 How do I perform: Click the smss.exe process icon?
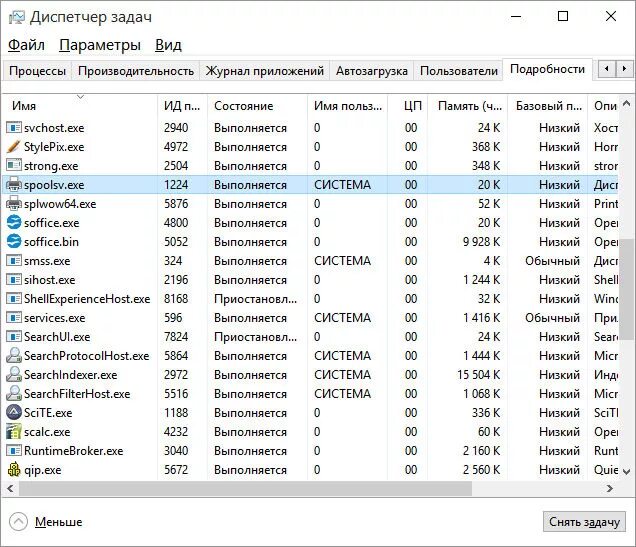pos(13,261)
